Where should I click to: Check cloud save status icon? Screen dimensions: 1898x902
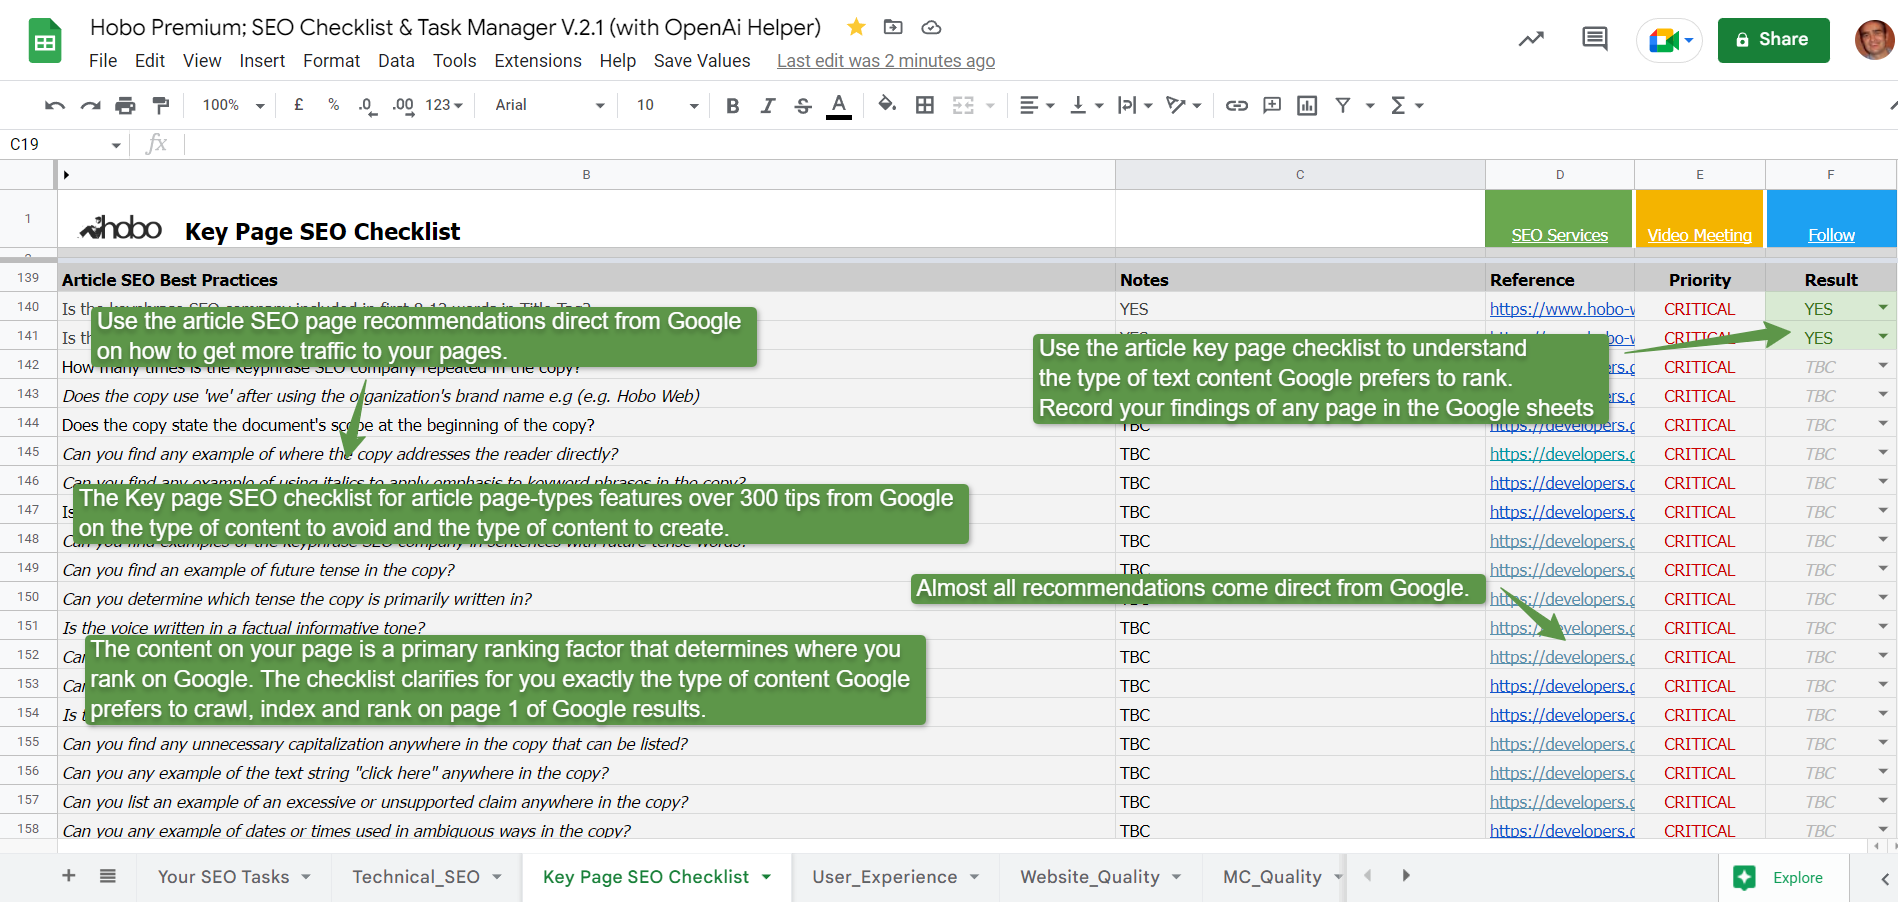[931, 27]
